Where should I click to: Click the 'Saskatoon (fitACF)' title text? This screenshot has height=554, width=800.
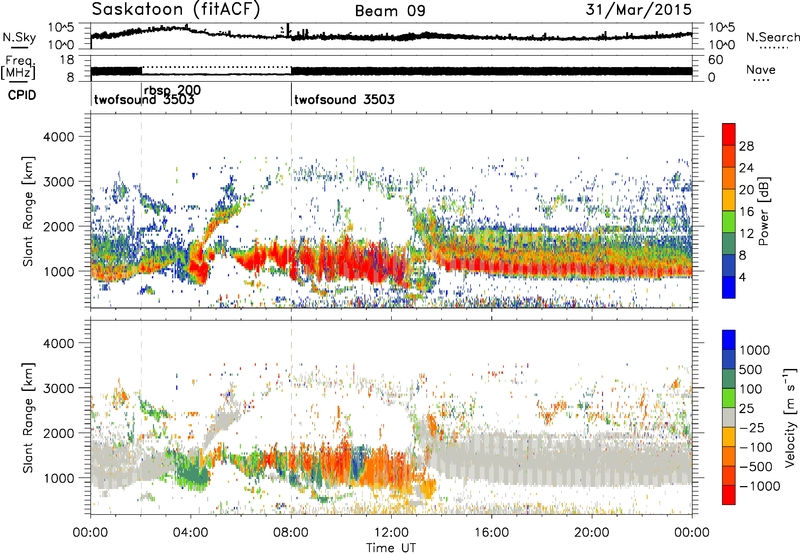[176, 9]
